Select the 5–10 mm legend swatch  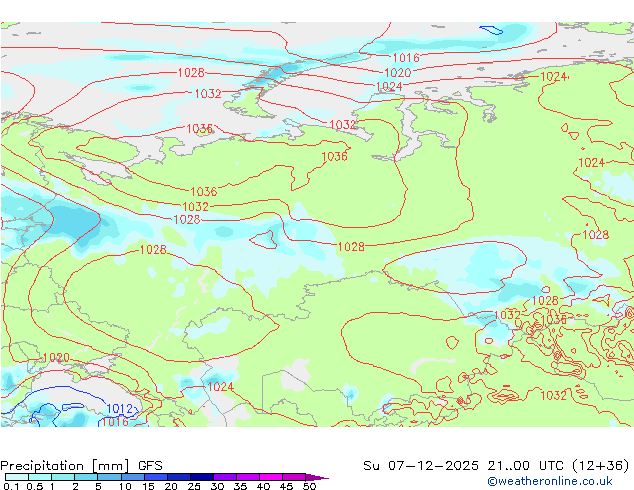[109, 477]
